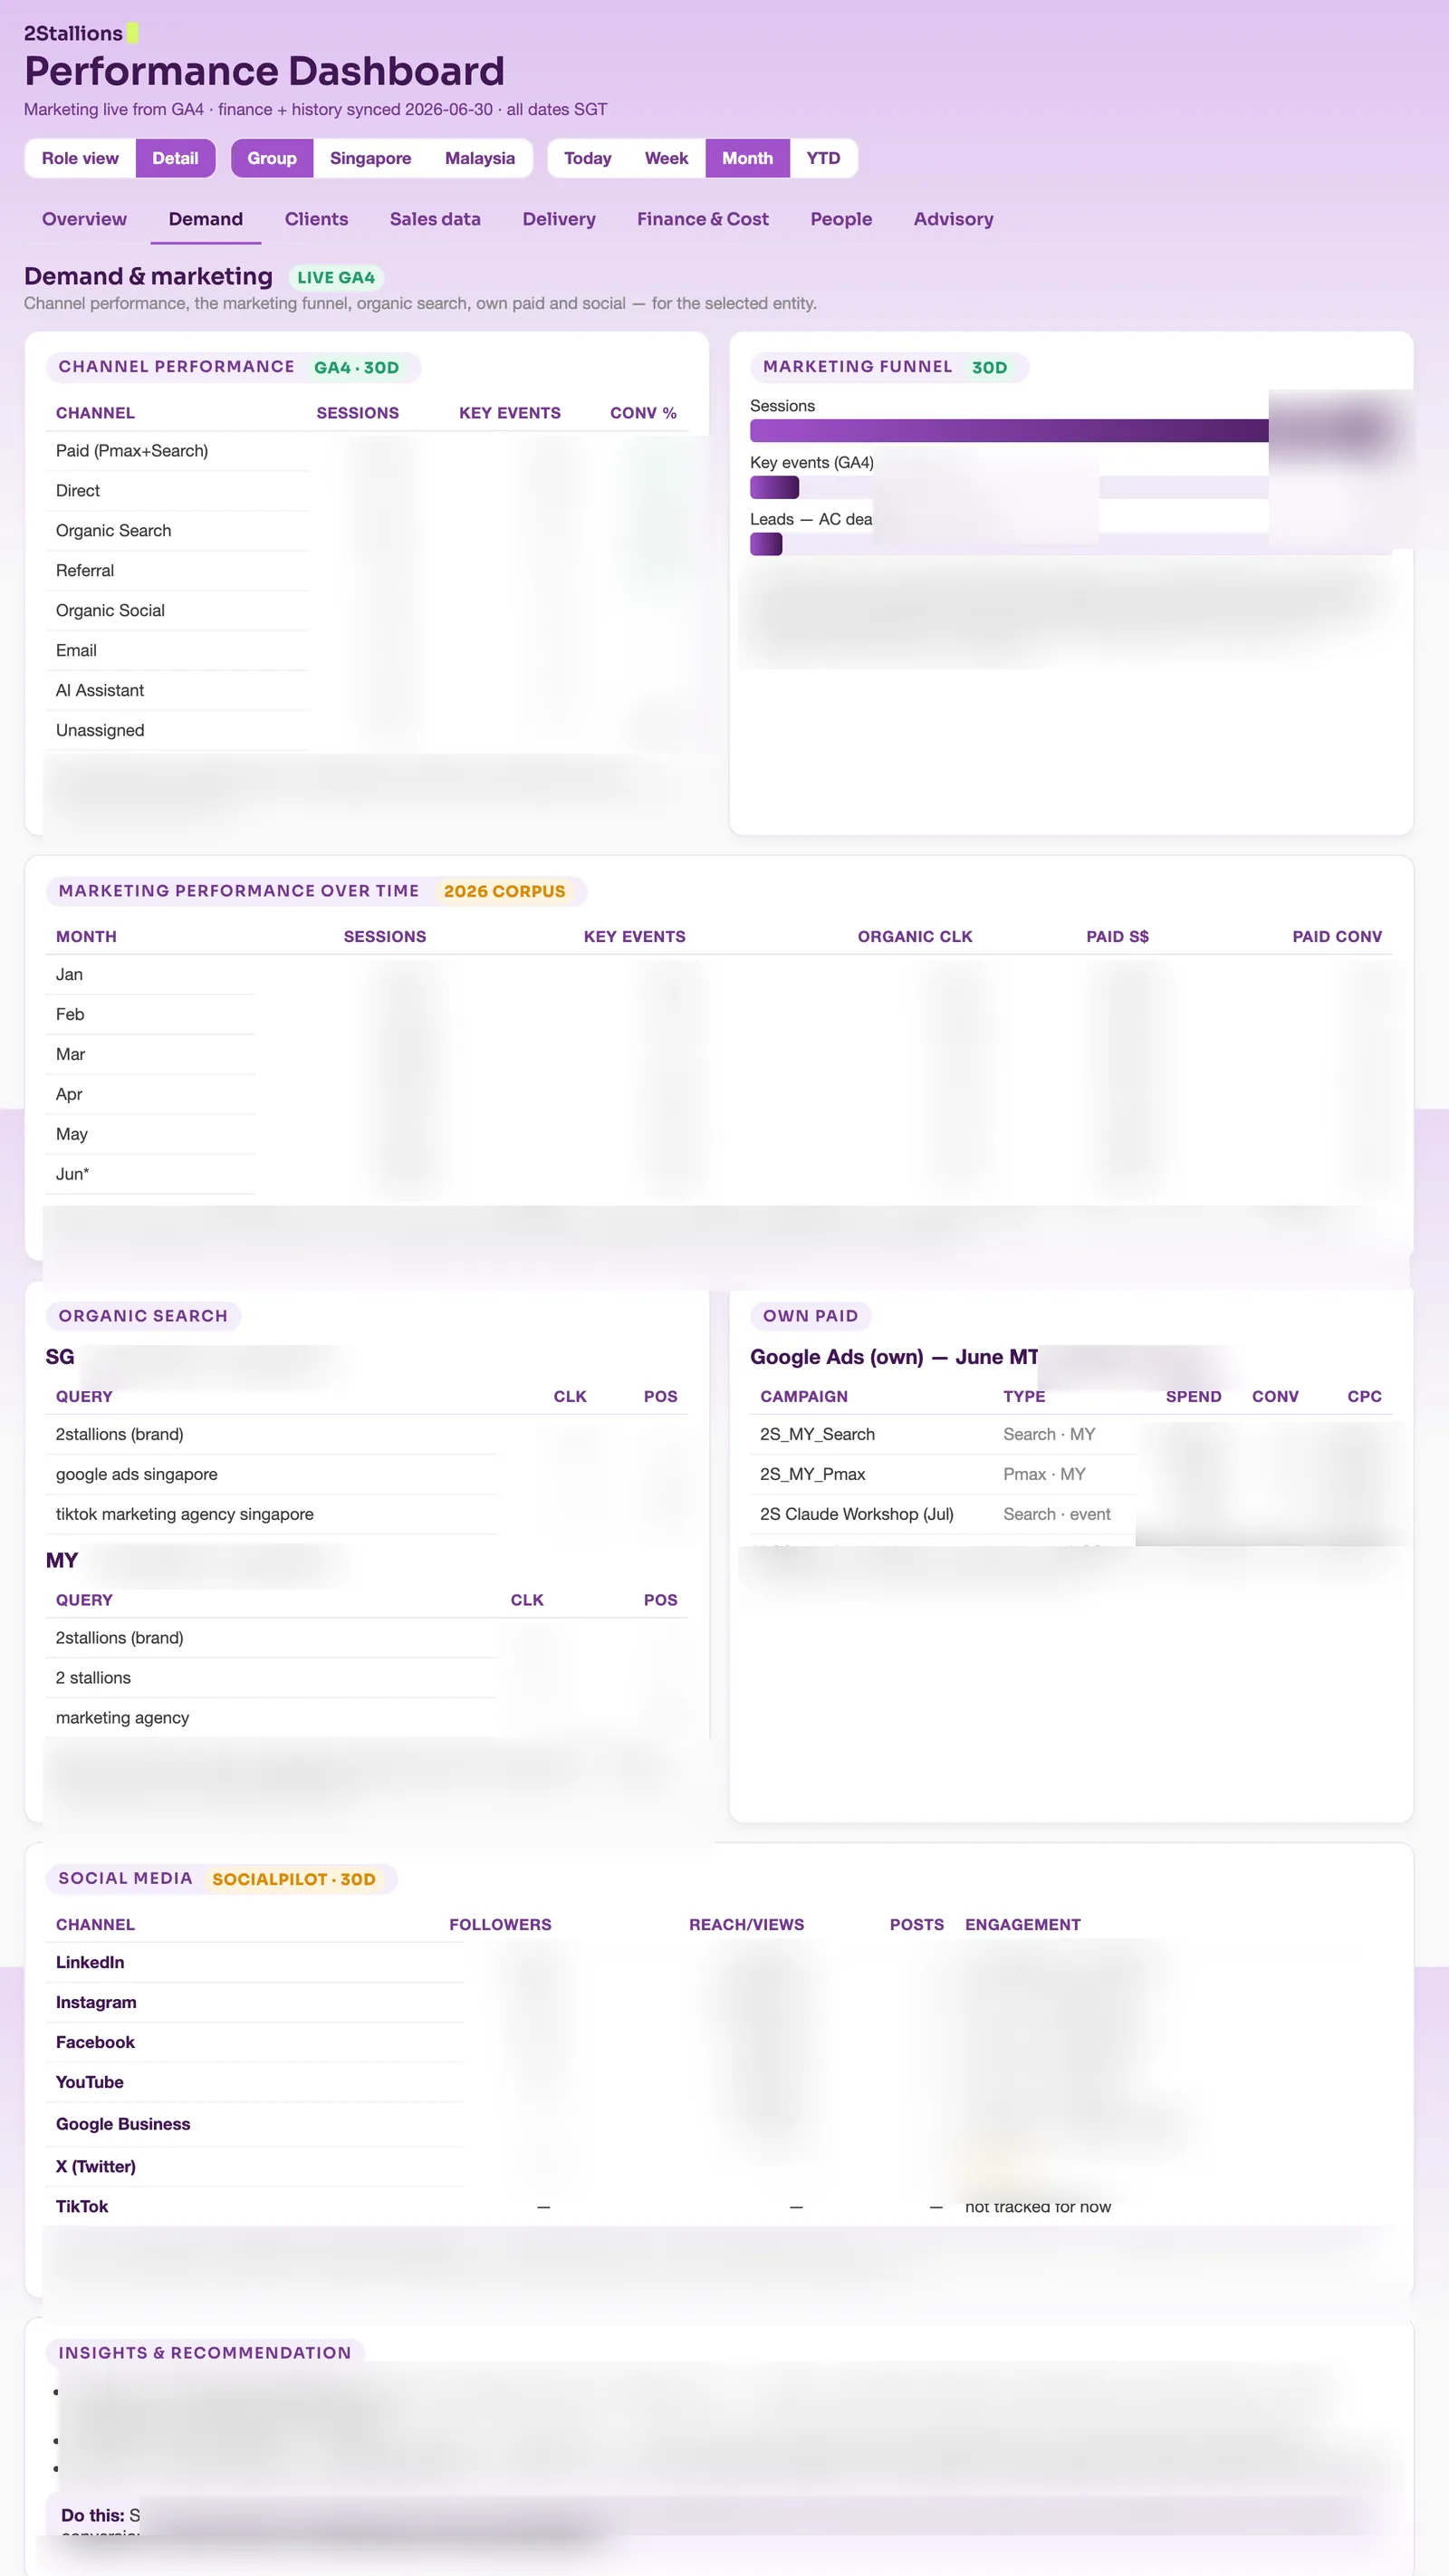Click the YouTube social channel row
This screenshot has height=2576, width=1449.
click(x=719, y=2083)
